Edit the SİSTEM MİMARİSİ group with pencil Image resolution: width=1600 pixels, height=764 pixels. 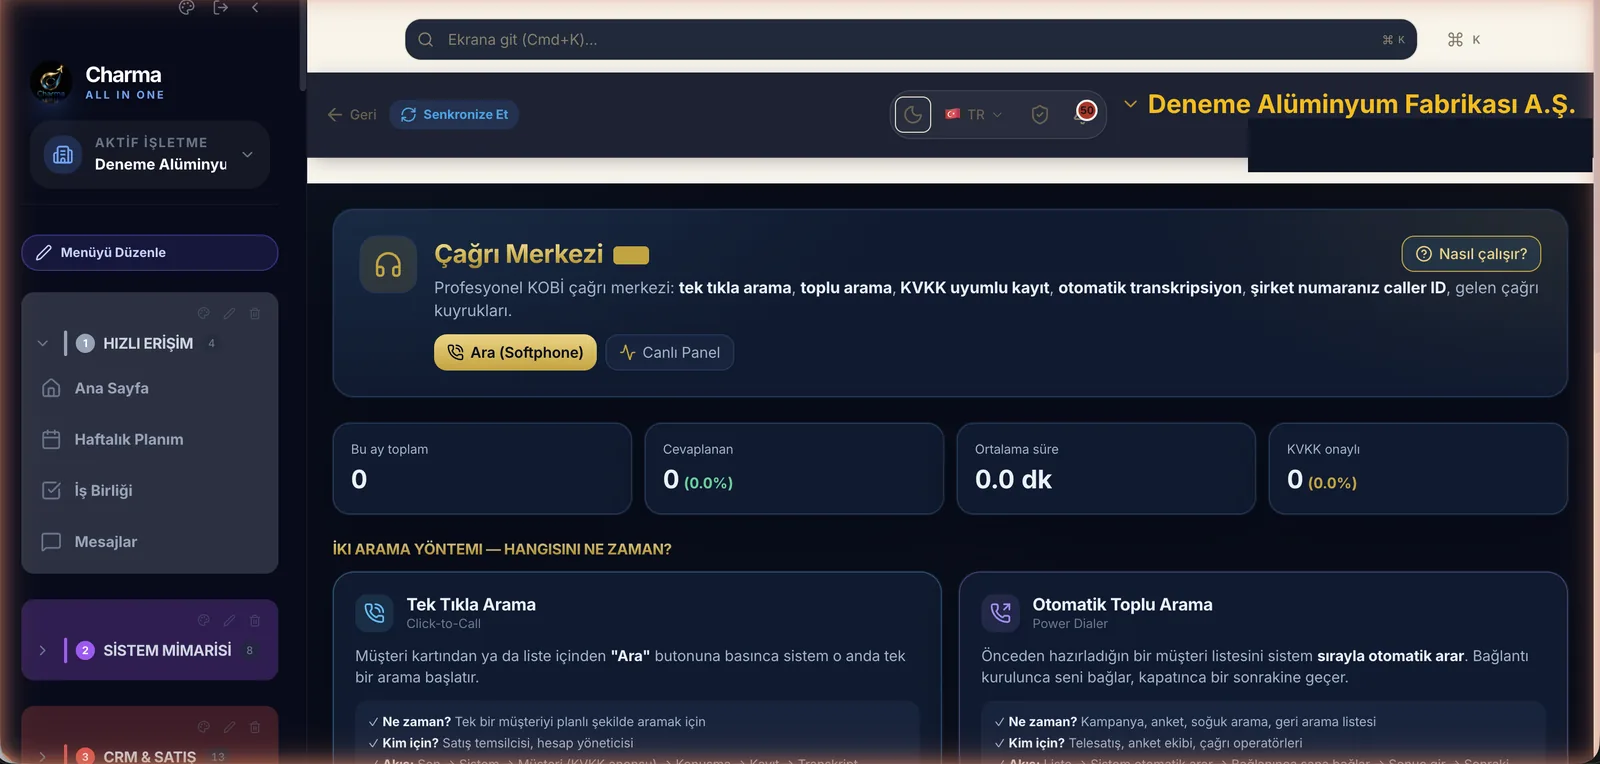click(229, 620)
